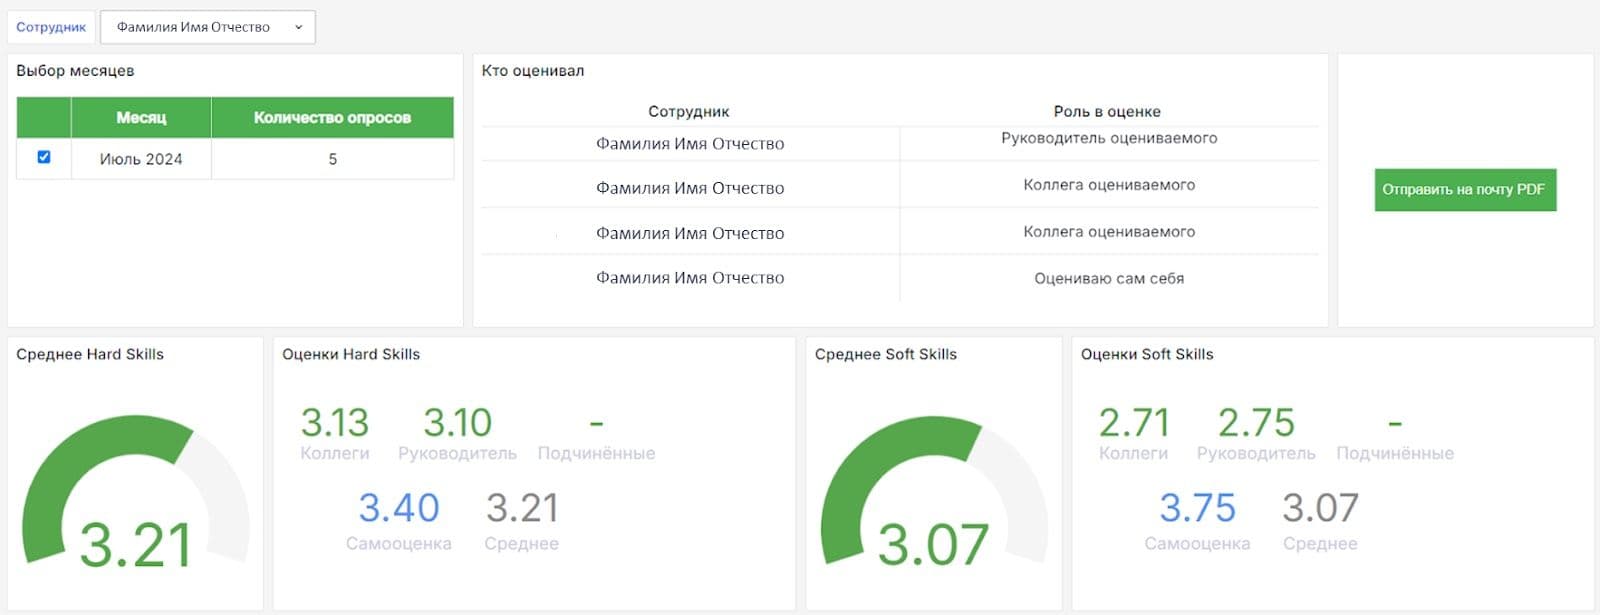This screenshot has height=615, width=1600.
Task: Sort by Количество опросов column header
Action: tap(332, 117)
